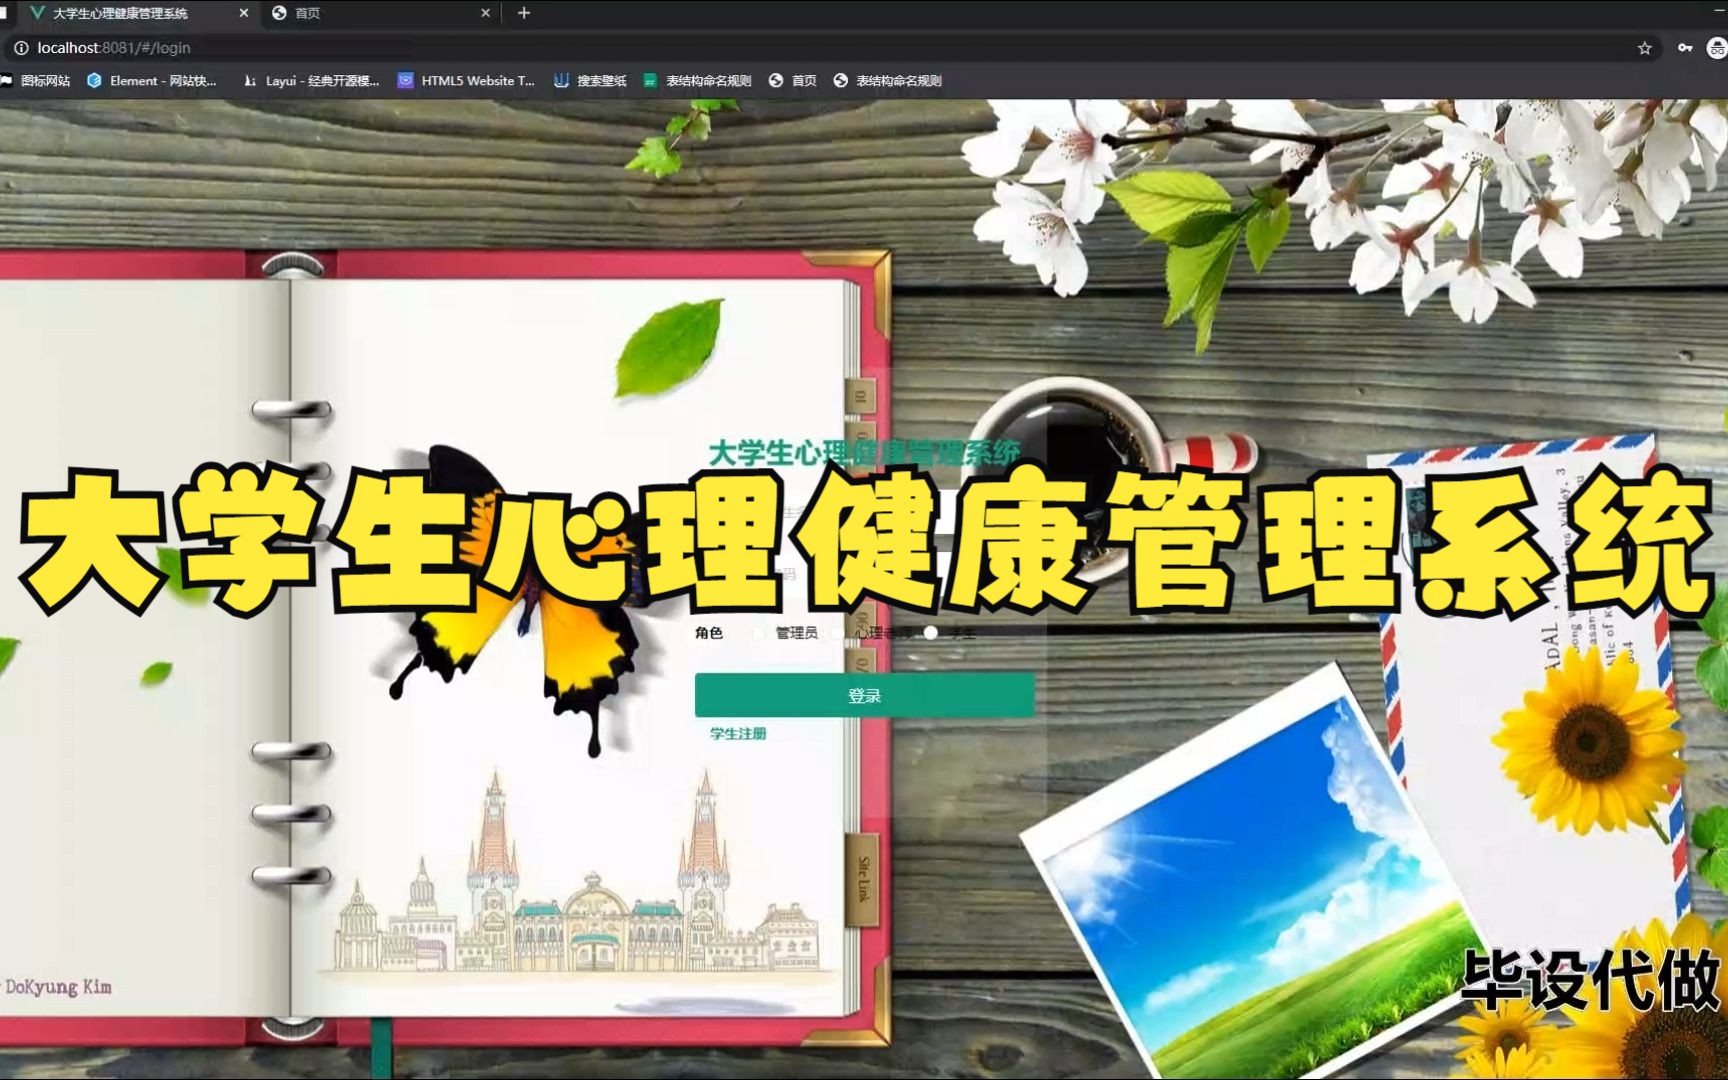Open the 学生注册 student registration link

pyautogui.click(x=738, y=734)
